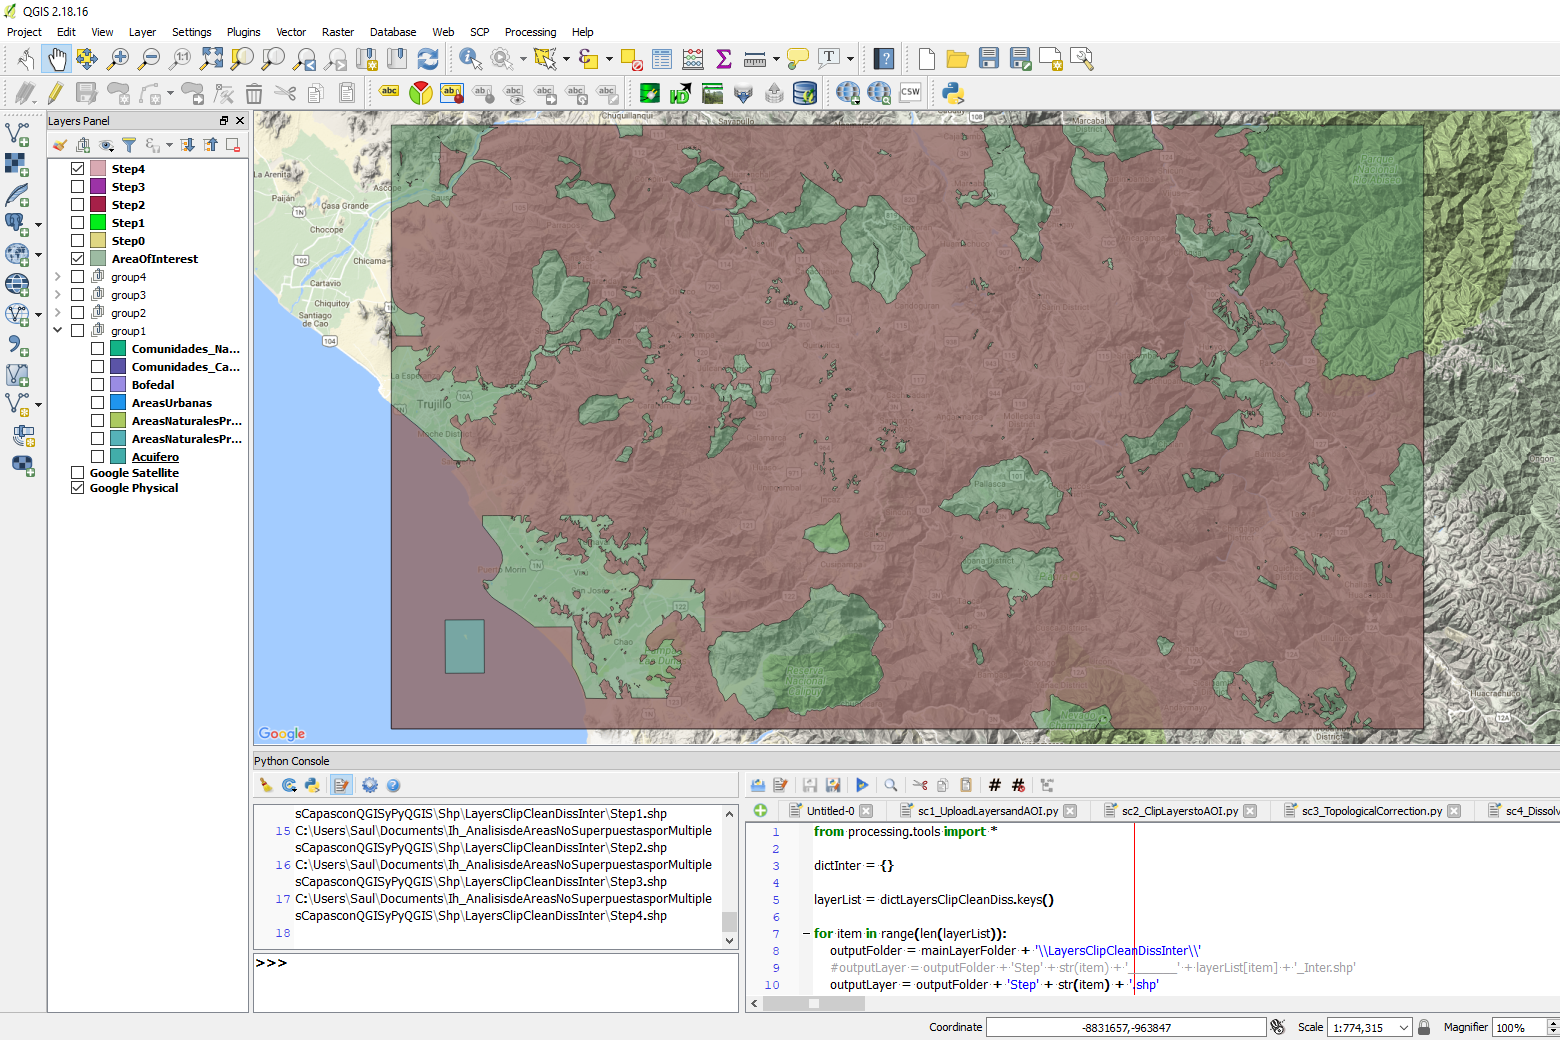Screen dimensions: 1560x1040
Task: Open Measure tool dropdown arrow
Action: coord(777,59)
